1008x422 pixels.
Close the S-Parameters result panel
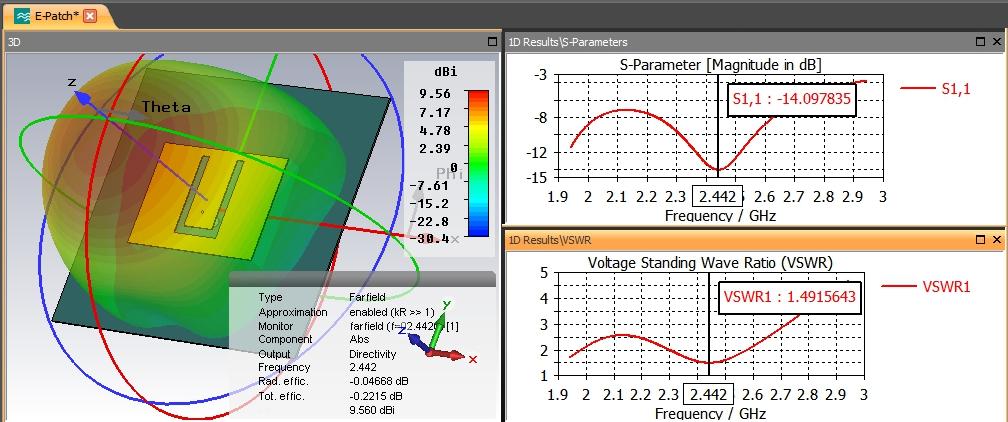point(996,42)
